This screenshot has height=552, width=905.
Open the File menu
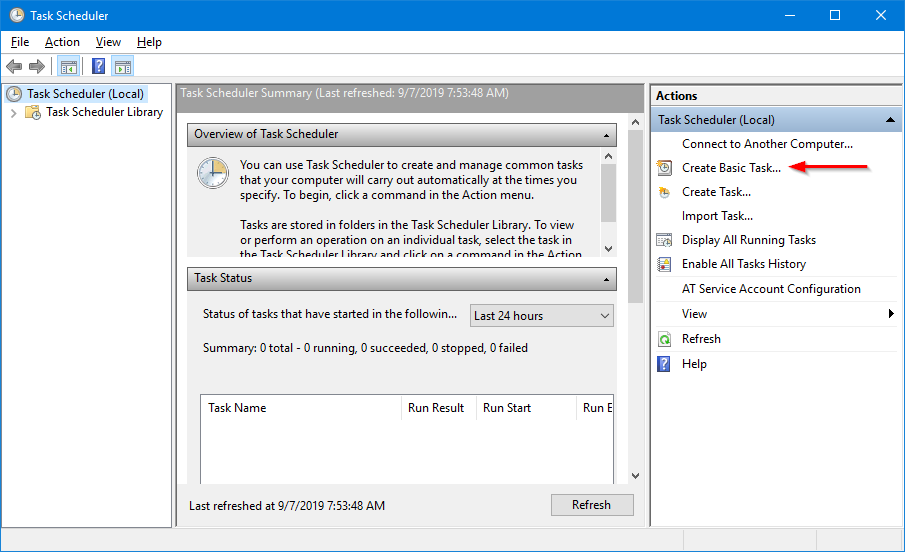(x=20, y=42)
